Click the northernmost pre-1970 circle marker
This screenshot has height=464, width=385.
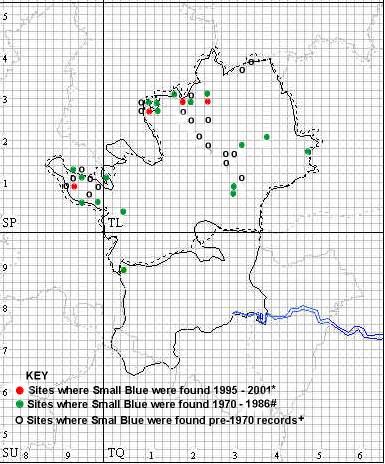click(251, 62)
